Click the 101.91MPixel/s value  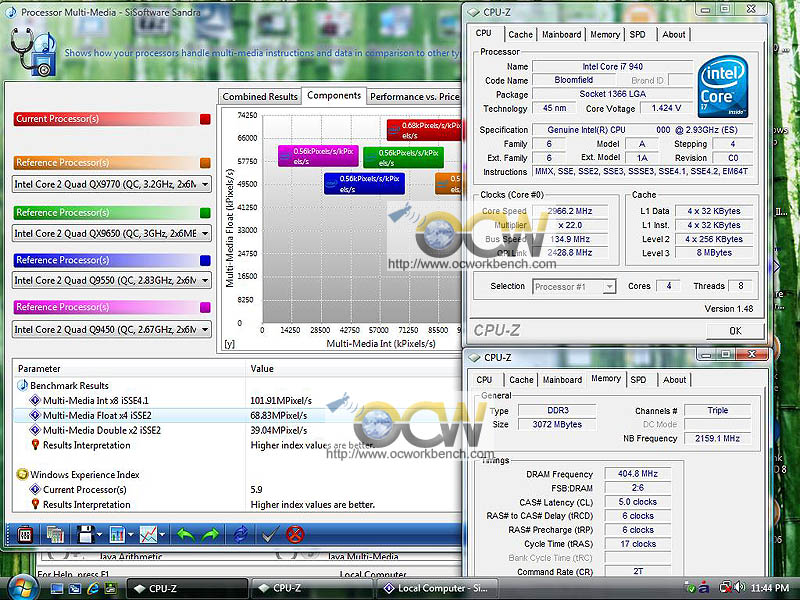(x=281, y=401)
